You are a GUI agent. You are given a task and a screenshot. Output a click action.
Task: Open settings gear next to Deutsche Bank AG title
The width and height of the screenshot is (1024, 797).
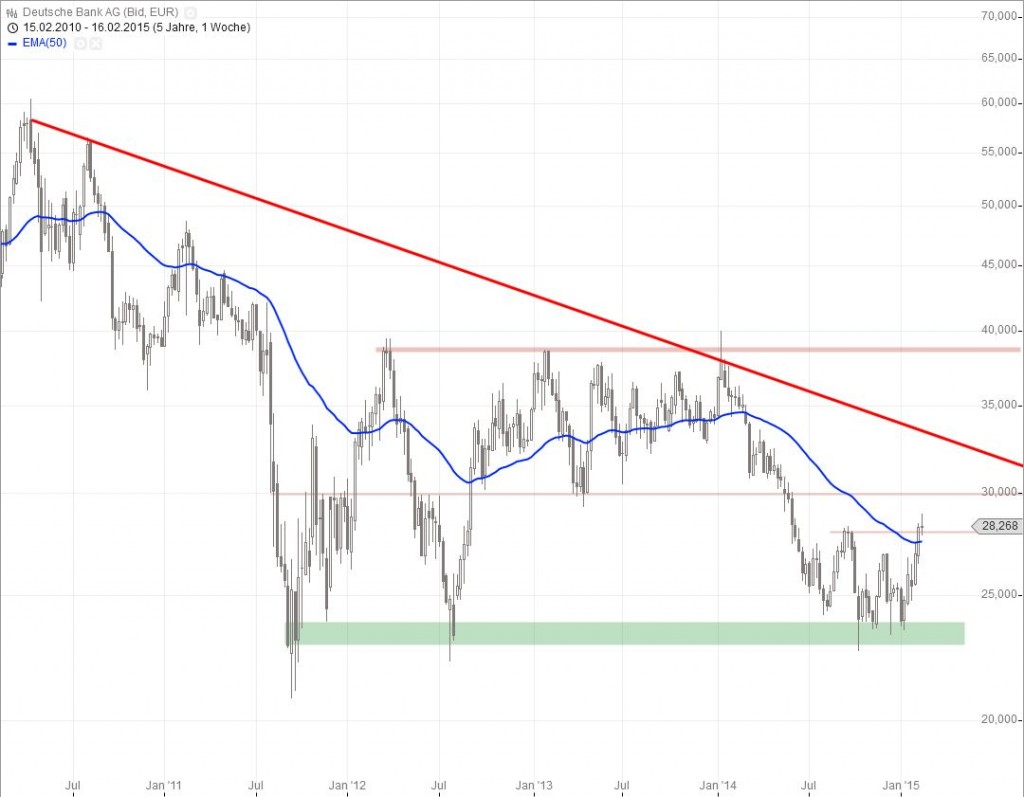tap(190, 11)
